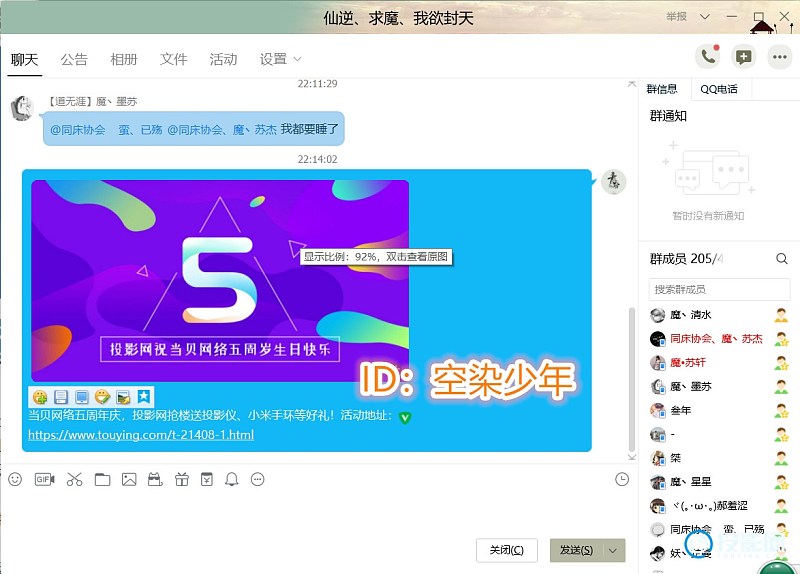Open the red envelope yen icon
This screenshot has width=800, height=574.
(207, 479)
